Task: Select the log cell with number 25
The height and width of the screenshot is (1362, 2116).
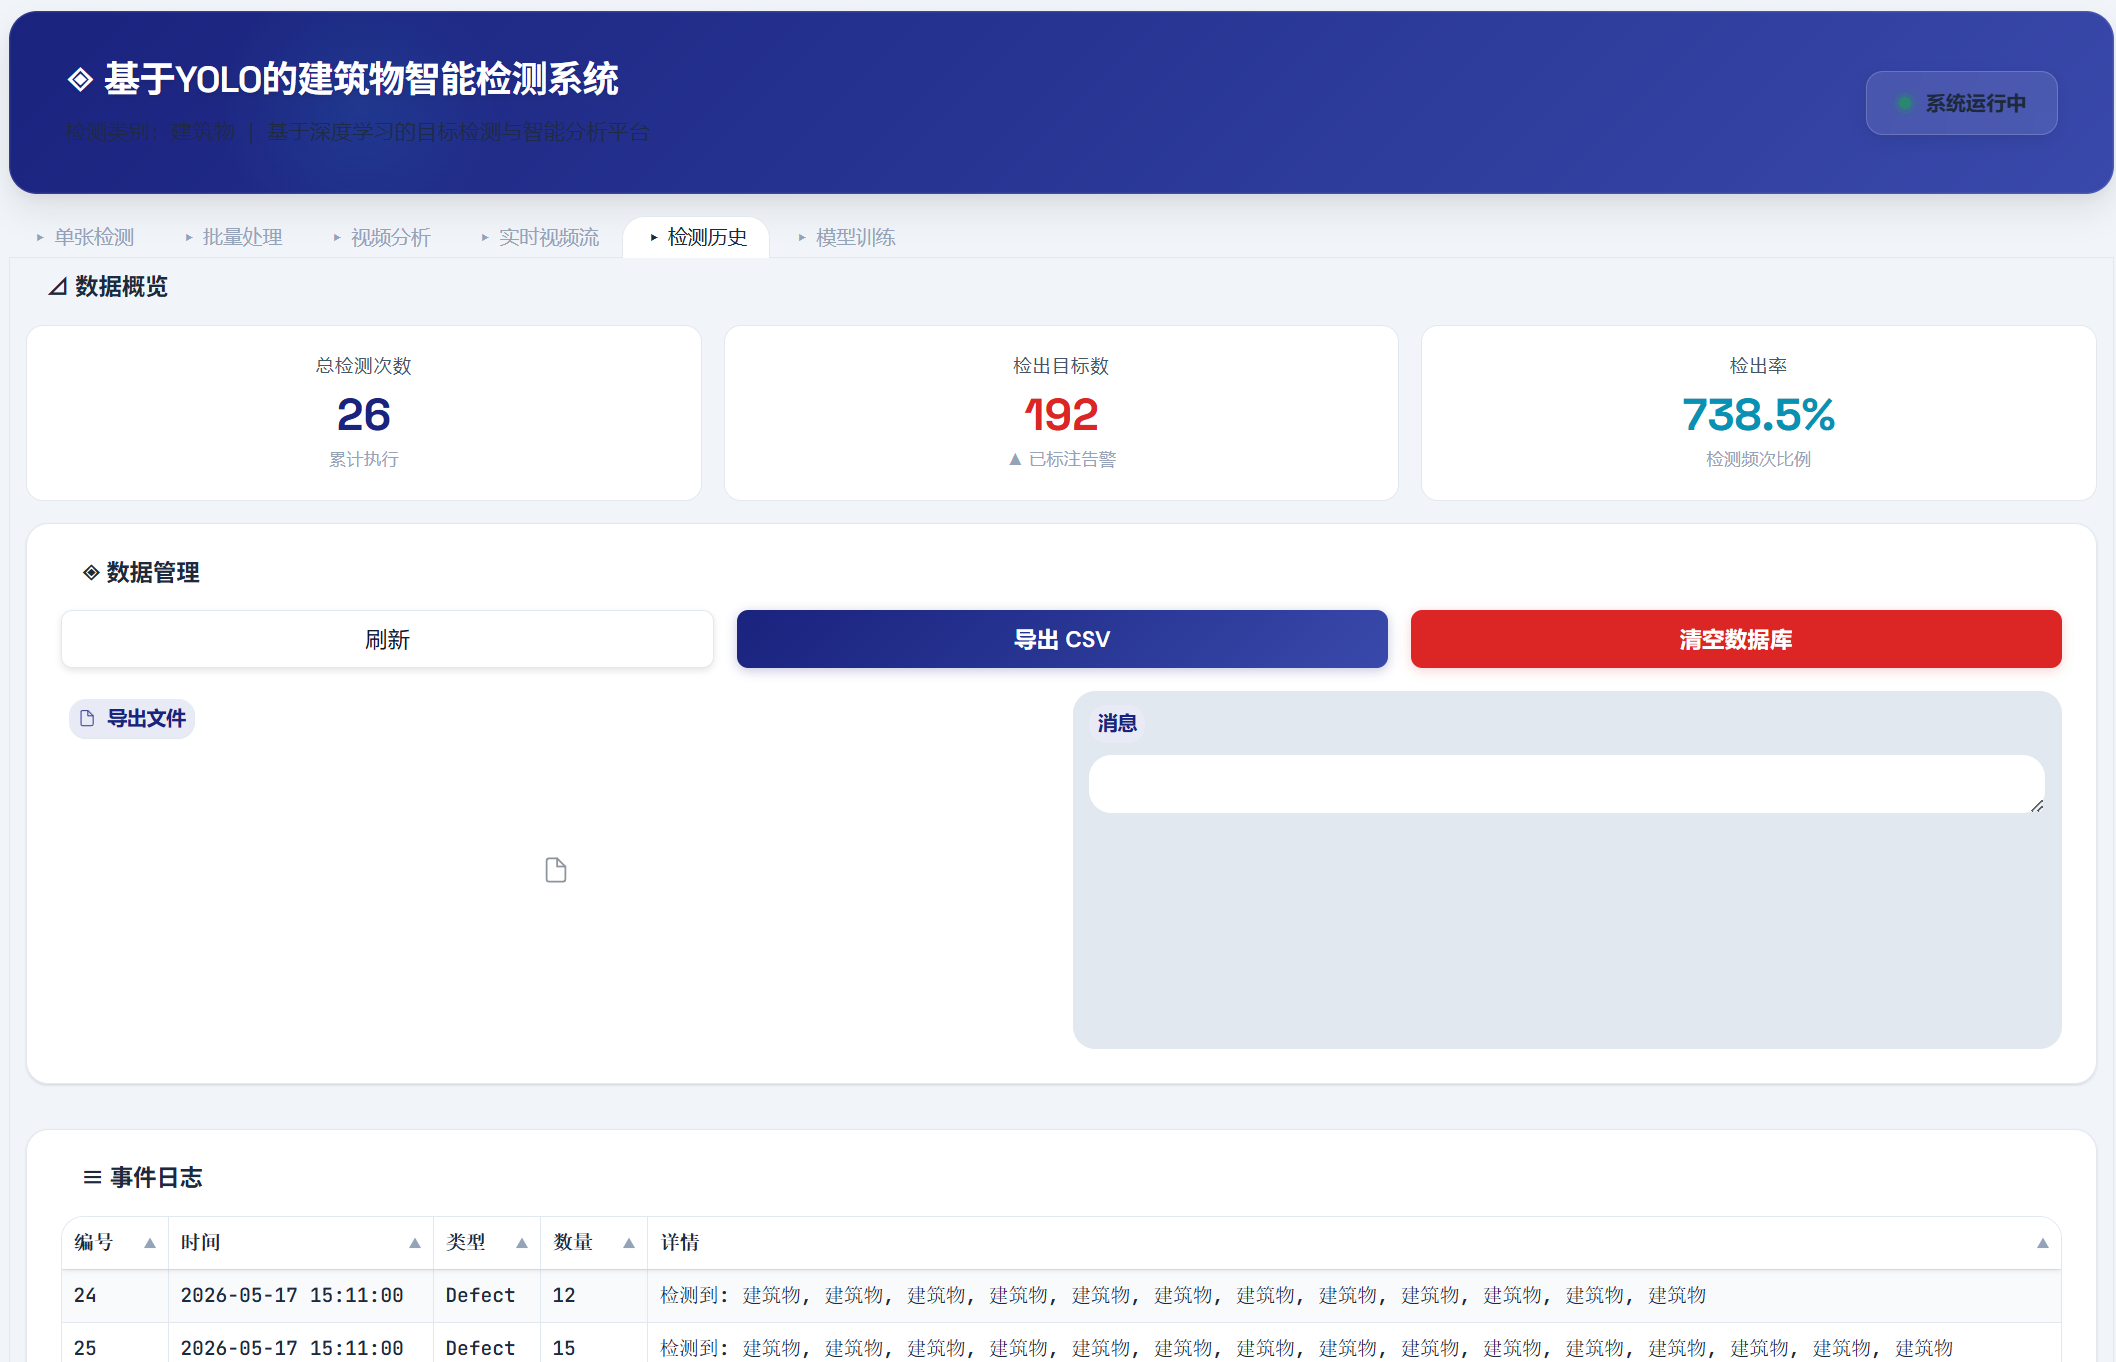Action: tap(115, 1345)
